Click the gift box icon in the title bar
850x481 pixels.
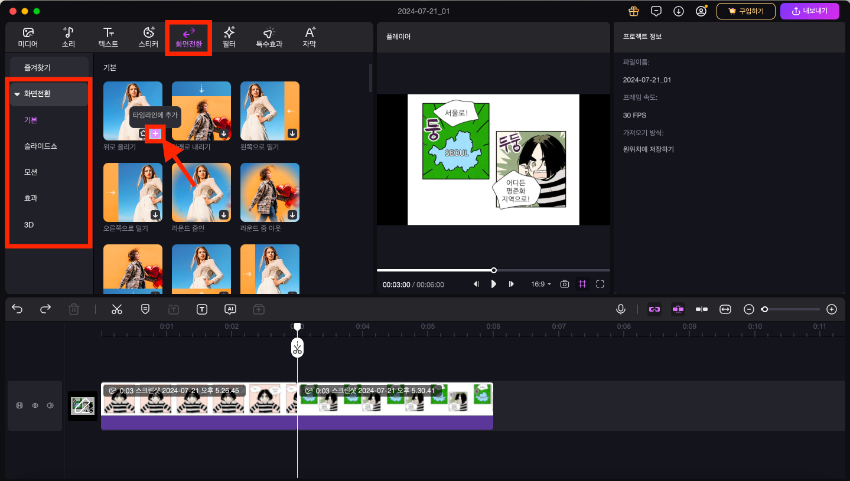(x=633, y=11)
